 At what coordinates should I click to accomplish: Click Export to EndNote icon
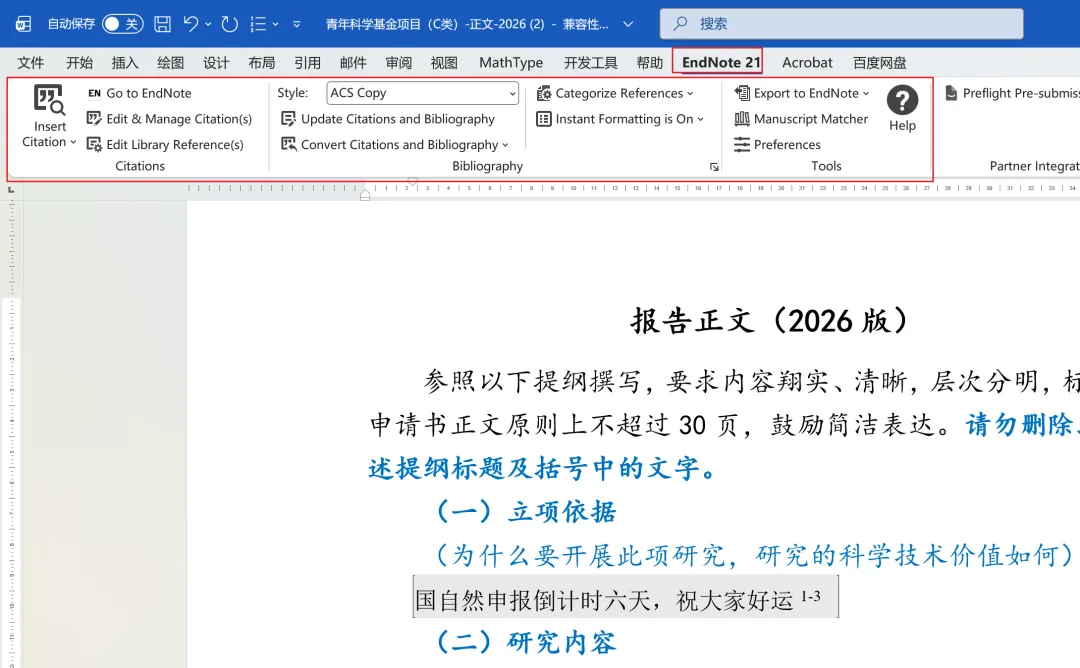742,93
